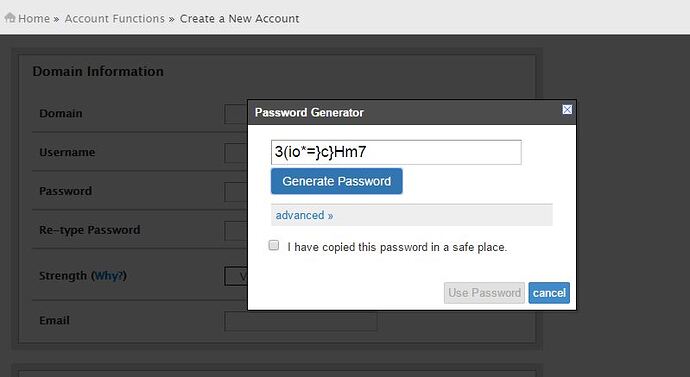Click the Password field behind the dialog
Screen dimensions: 690x377
(236, 192)
